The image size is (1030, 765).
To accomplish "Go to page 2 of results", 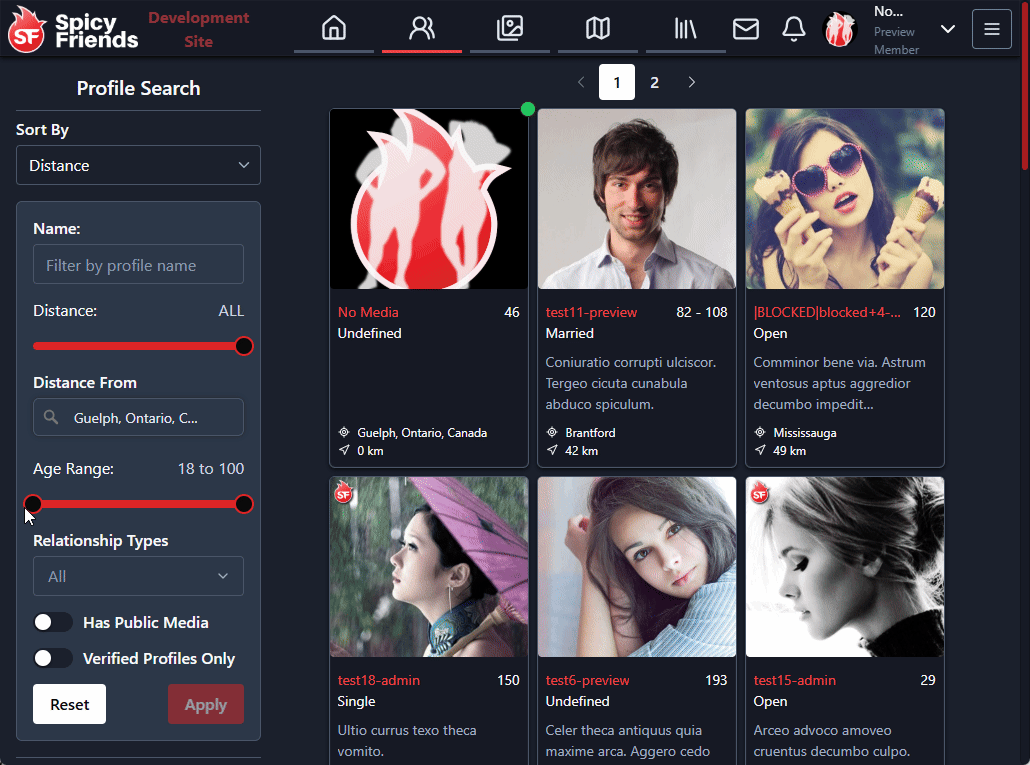I will click(x=655, y=82).
